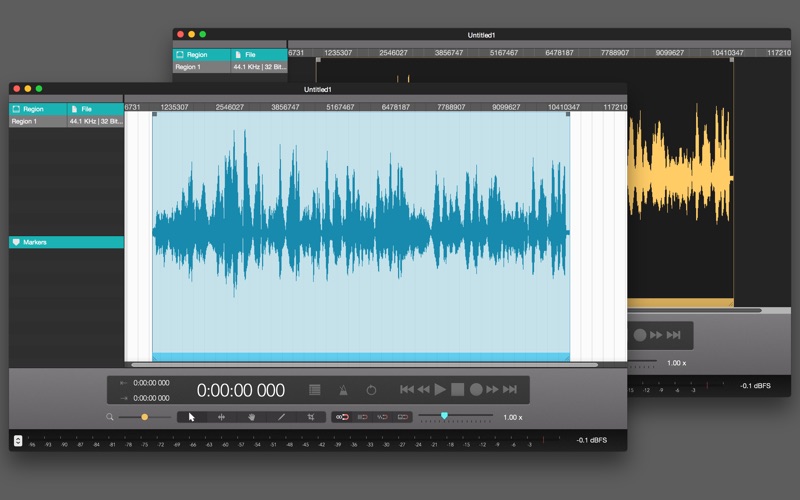Skip to end in back window
The image size is (800, 500).
(x=673, y=335)
